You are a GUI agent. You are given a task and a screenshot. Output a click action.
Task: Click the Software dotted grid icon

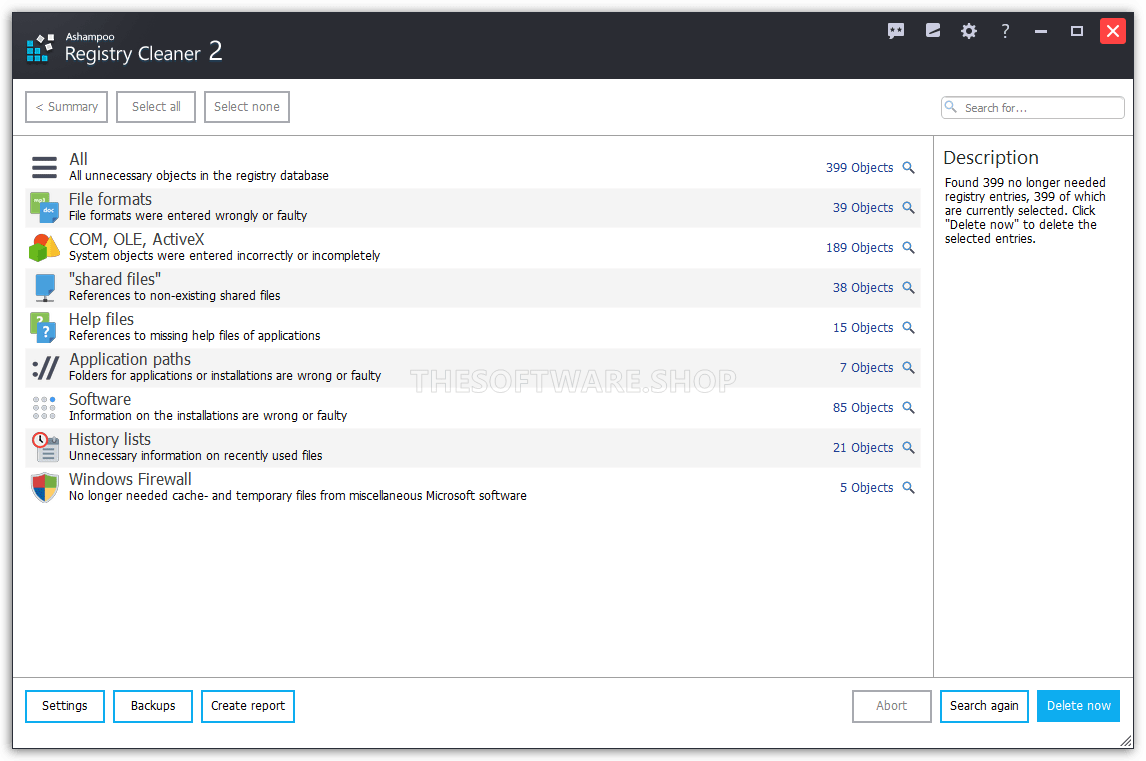pyautogui.click(x=44, y=407)
